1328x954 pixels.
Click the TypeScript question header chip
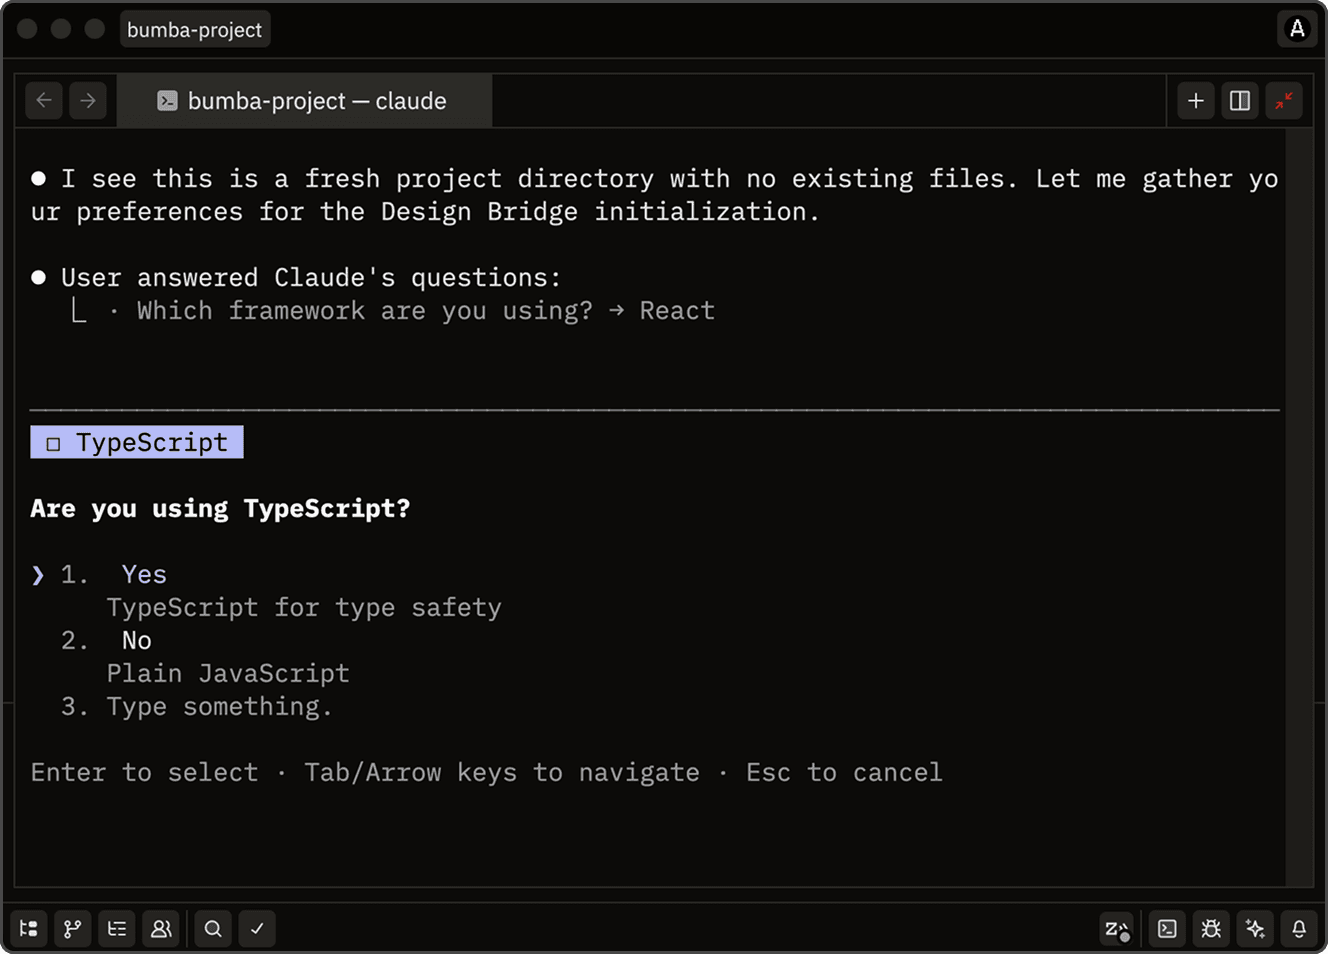pyautogui.click(x=137, y=442)
